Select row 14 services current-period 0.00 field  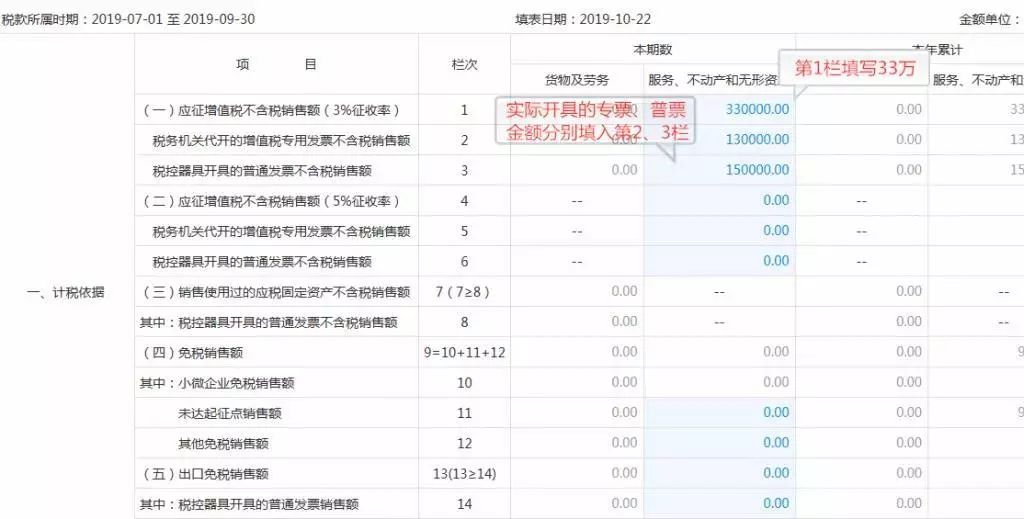[x=720, y=503]
